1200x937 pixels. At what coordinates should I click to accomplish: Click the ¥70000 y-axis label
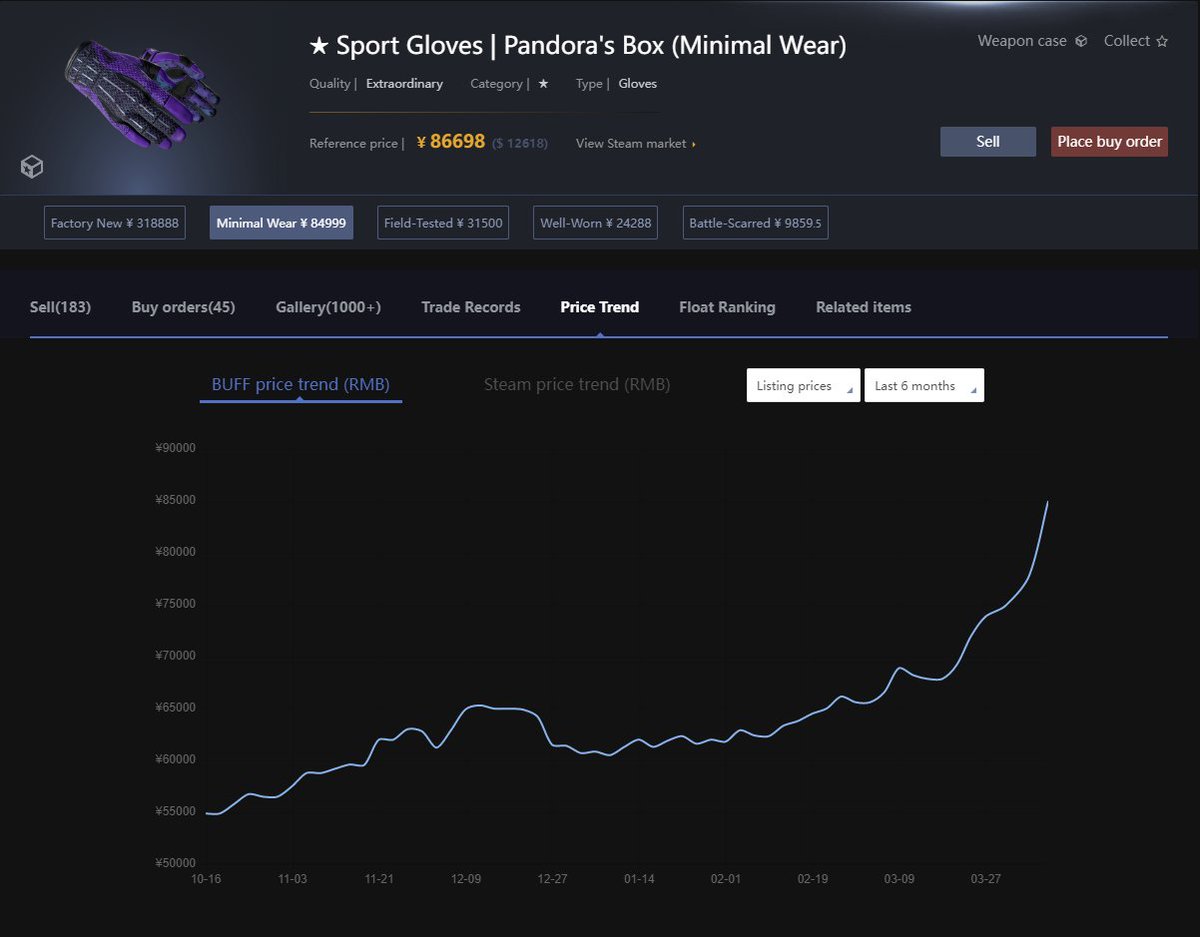point(175,656)
